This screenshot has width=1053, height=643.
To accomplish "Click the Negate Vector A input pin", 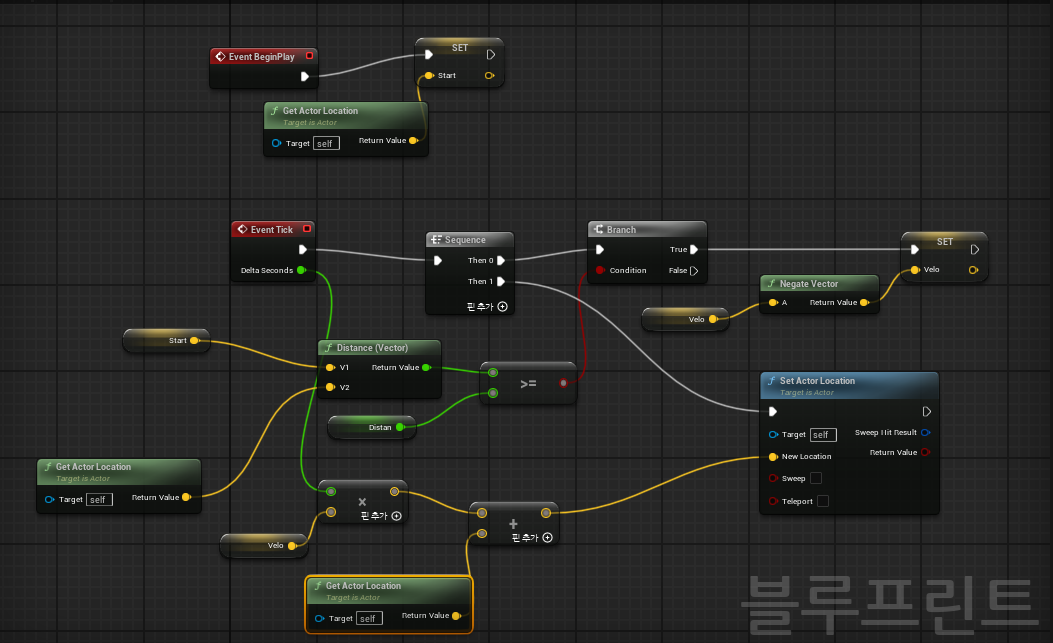I will point(773,302).
